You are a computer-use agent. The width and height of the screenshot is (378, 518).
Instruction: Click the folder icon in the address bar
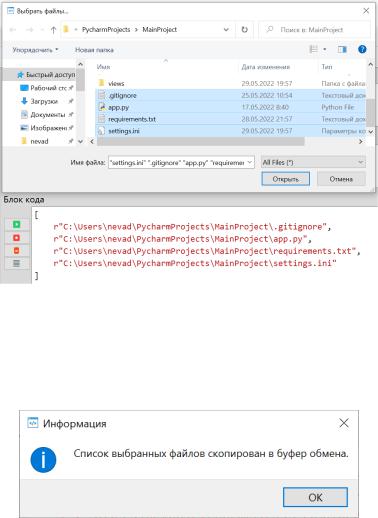point(66,29)
